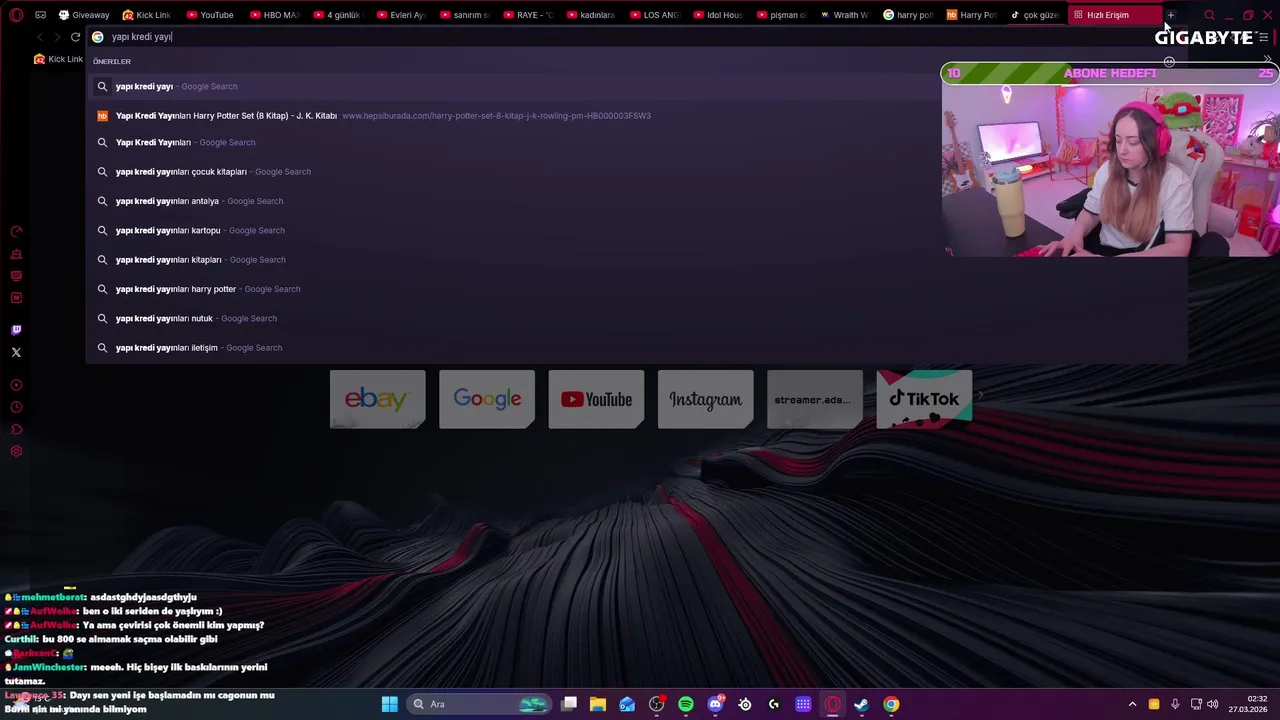Reload the page with the refresh icon

75,37
